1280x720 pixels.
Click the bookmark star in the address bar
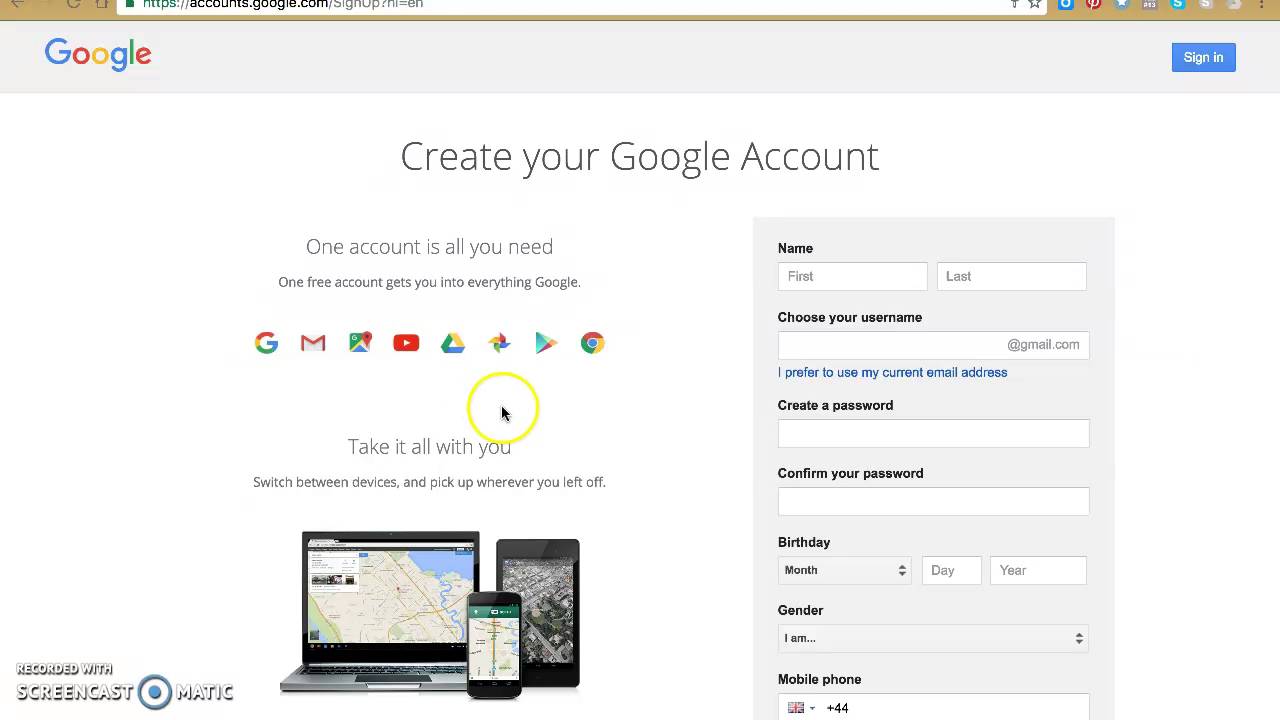coord(1035,4)
